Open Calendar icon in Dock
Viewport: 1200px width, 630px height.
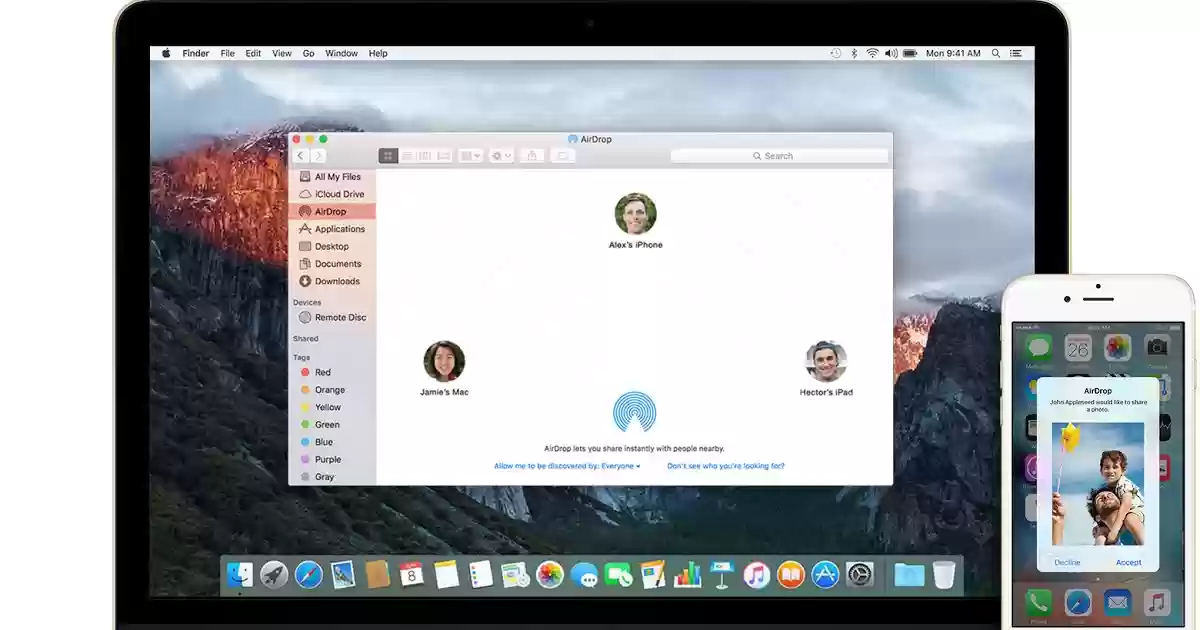pos(412,575)
